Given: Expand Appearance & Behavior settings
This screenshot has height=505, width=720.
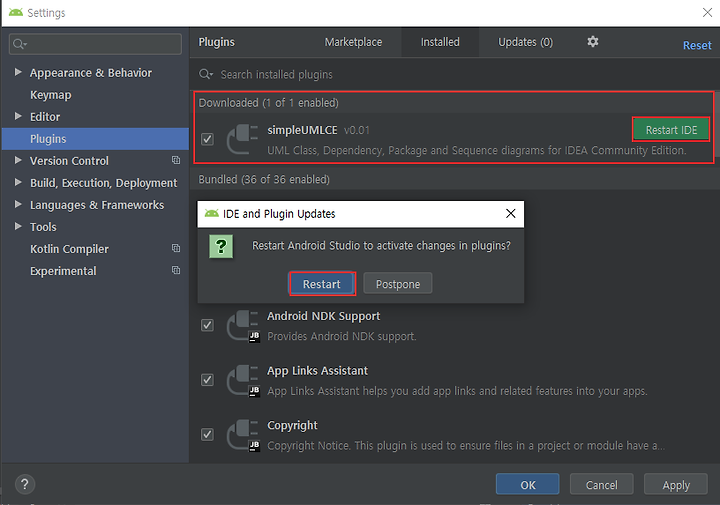Looking at the screenshot, I should (18, 72).
